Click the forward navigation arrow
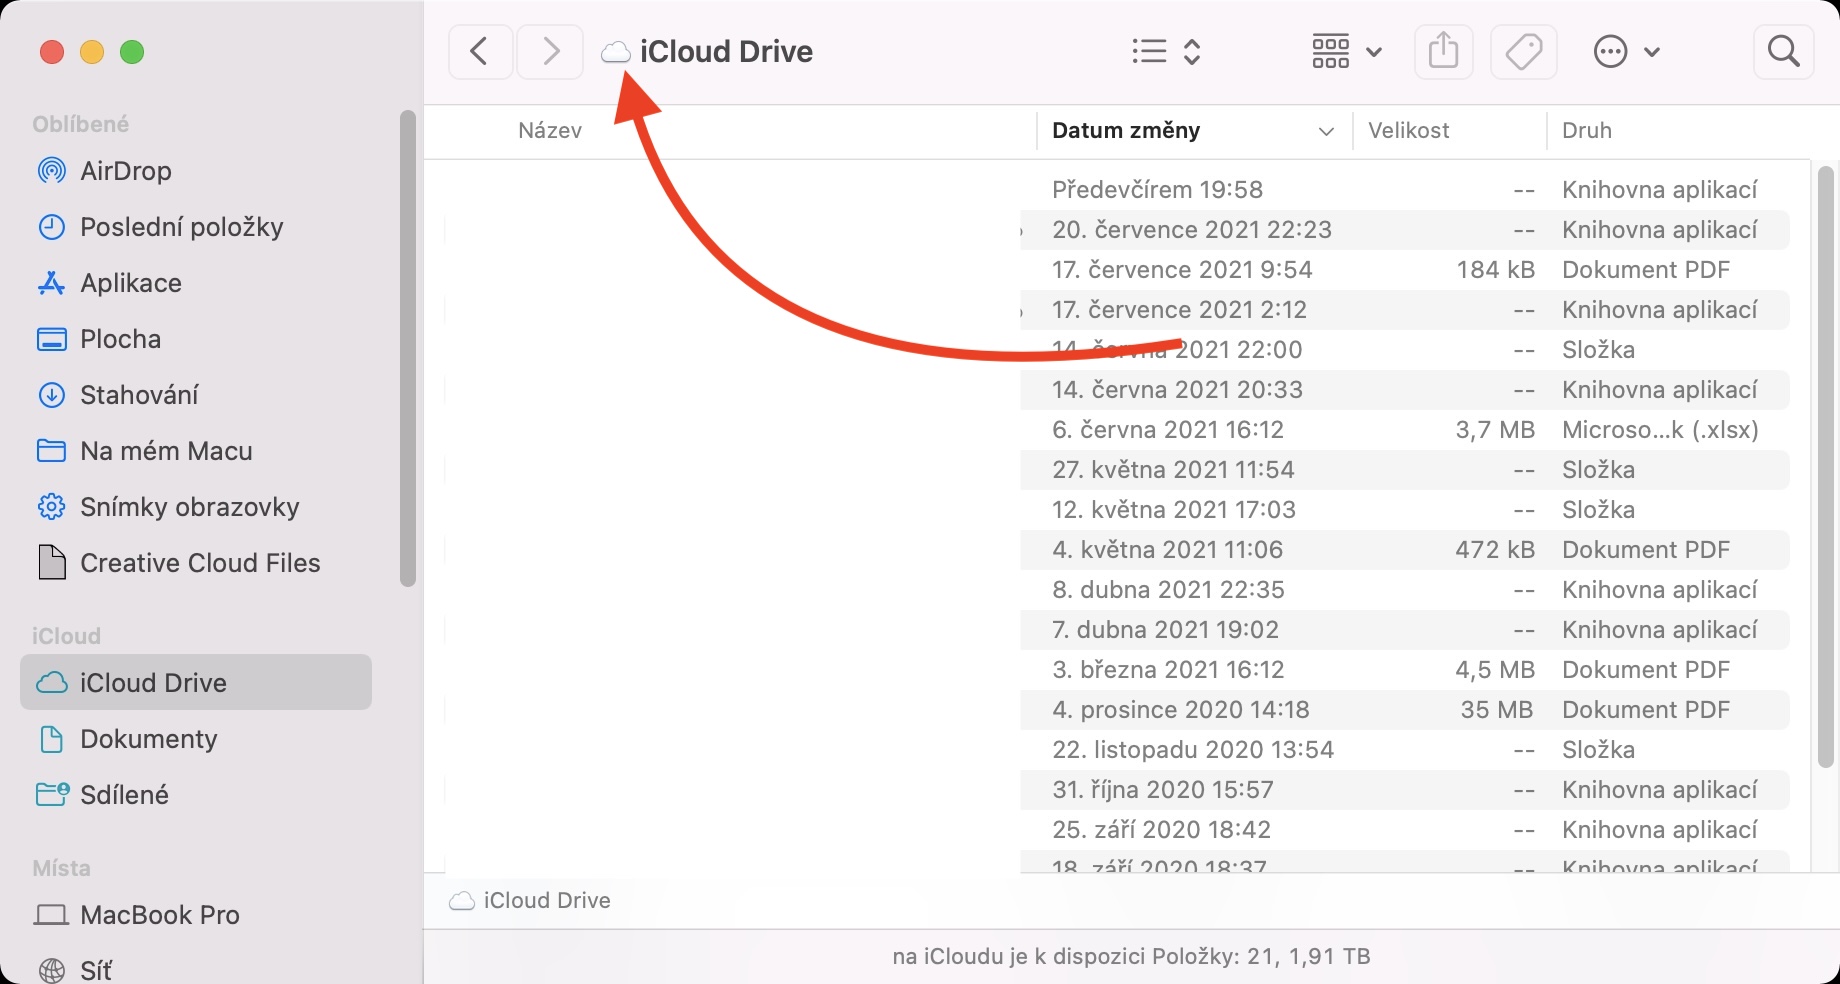The height and width of the screenshot is (984, 1840). 550,51
